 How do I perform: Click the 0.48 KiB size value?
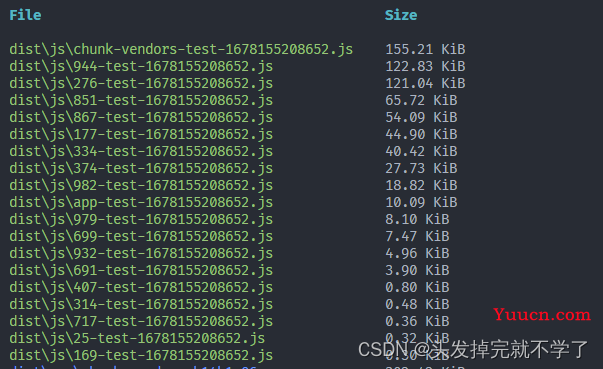tap(417, 304)
